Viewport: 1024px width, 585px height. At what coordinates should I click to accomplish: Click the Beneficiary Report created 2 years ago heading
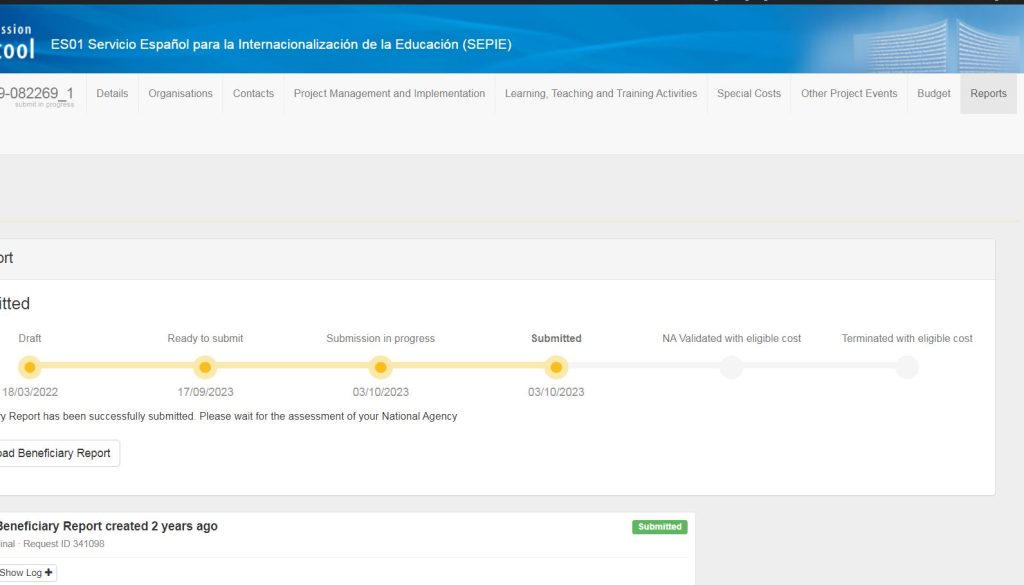108,526
